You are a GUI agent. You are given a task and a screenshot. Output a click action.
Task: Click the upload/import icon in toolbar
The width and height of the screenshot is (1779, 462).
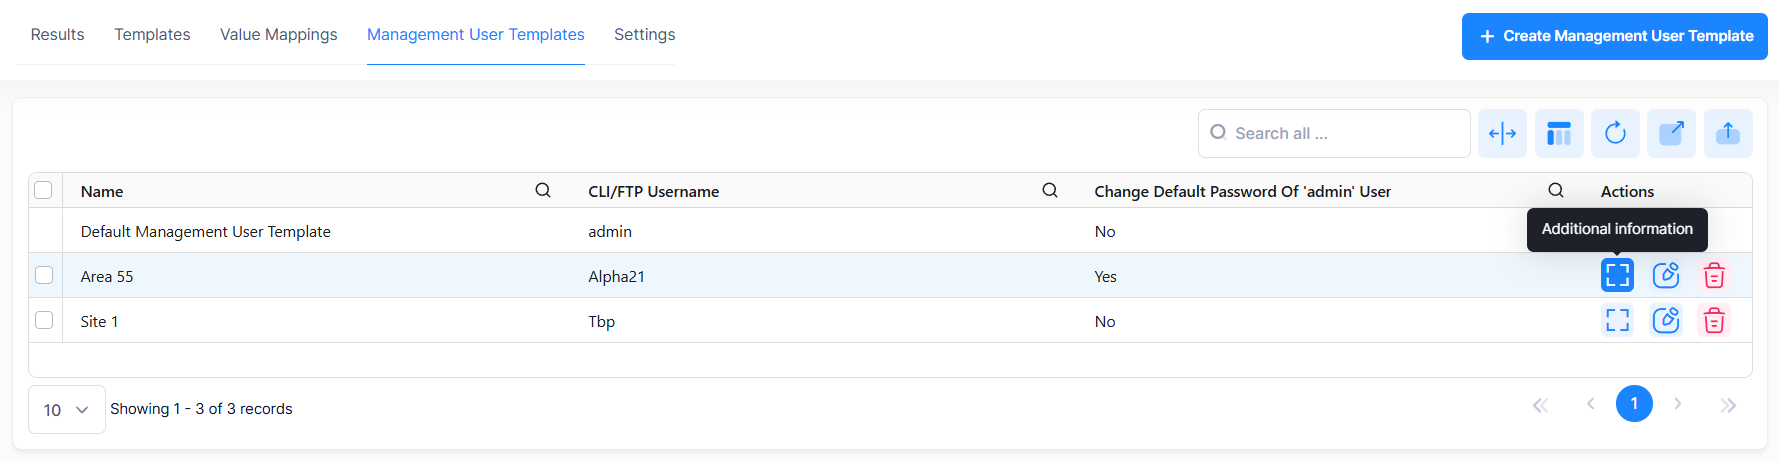tap(1728, 133)
